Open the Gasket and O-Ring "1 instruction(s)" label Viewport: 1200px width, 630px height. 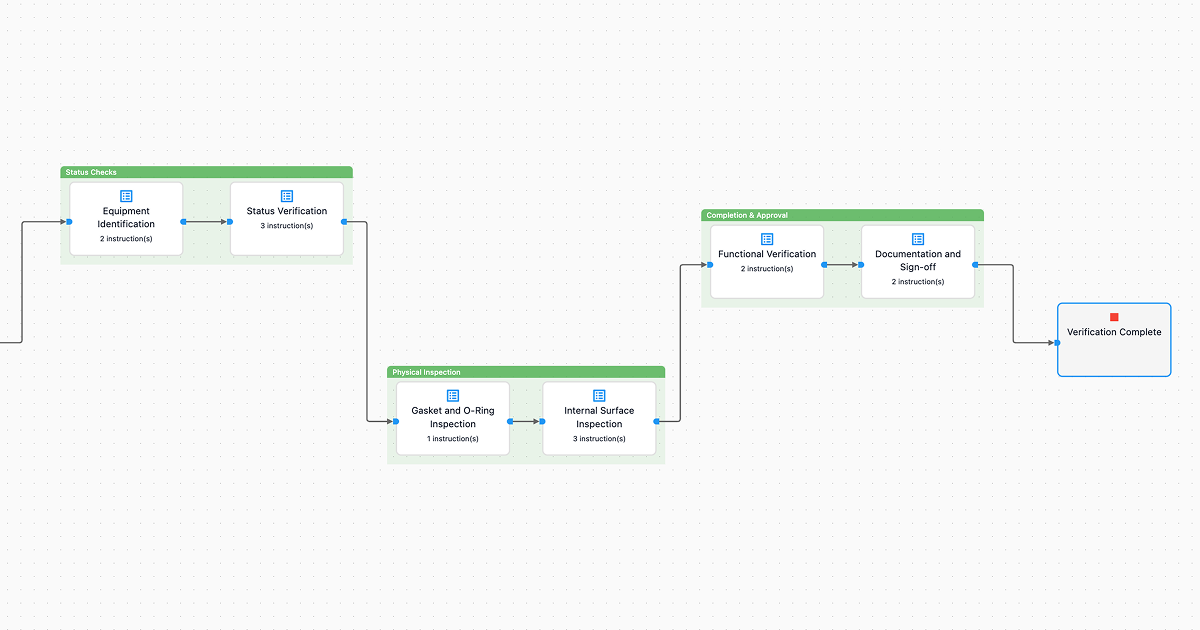[453, 439]
